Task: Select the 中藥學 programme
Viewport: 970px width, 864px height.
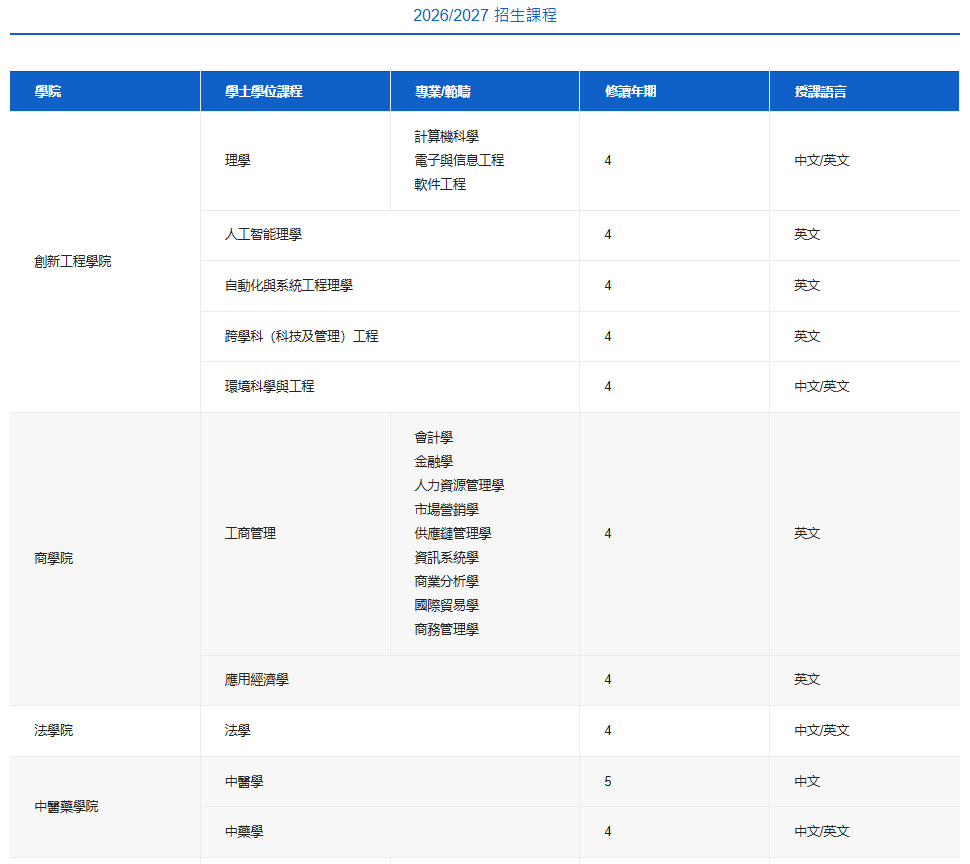Action: pos(244,831)
